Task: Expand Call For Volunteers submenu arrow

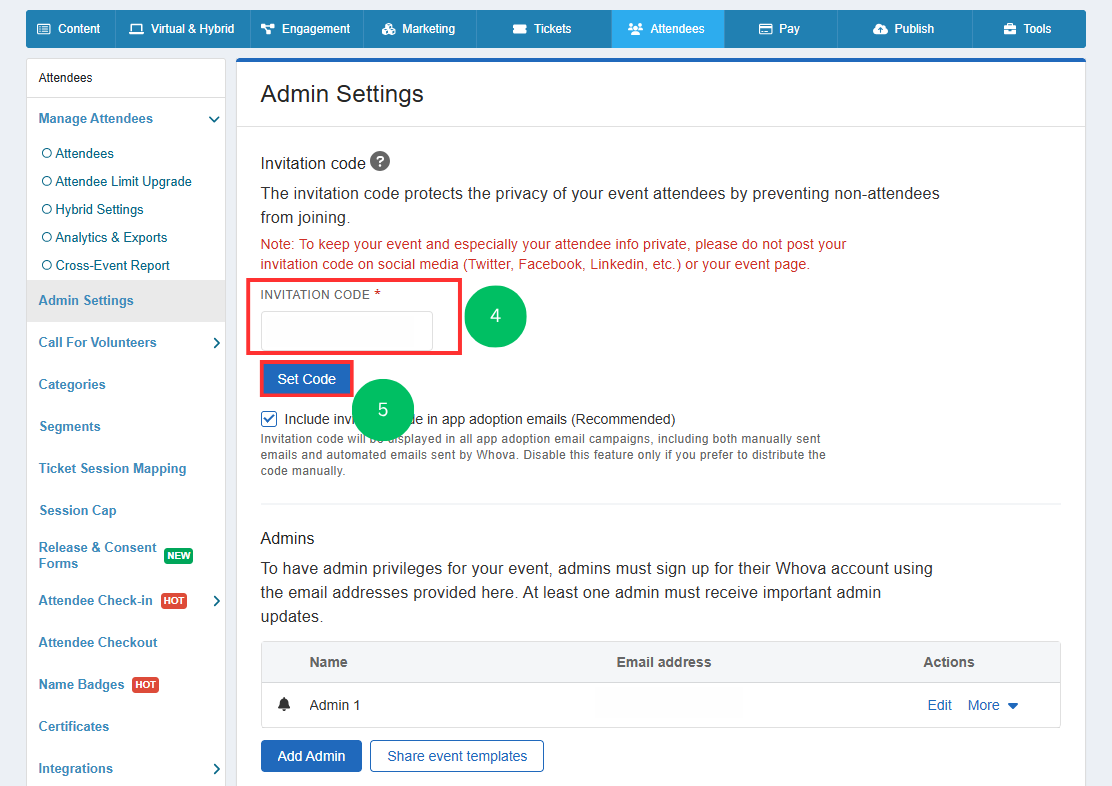Action: [x=216, y=343]
